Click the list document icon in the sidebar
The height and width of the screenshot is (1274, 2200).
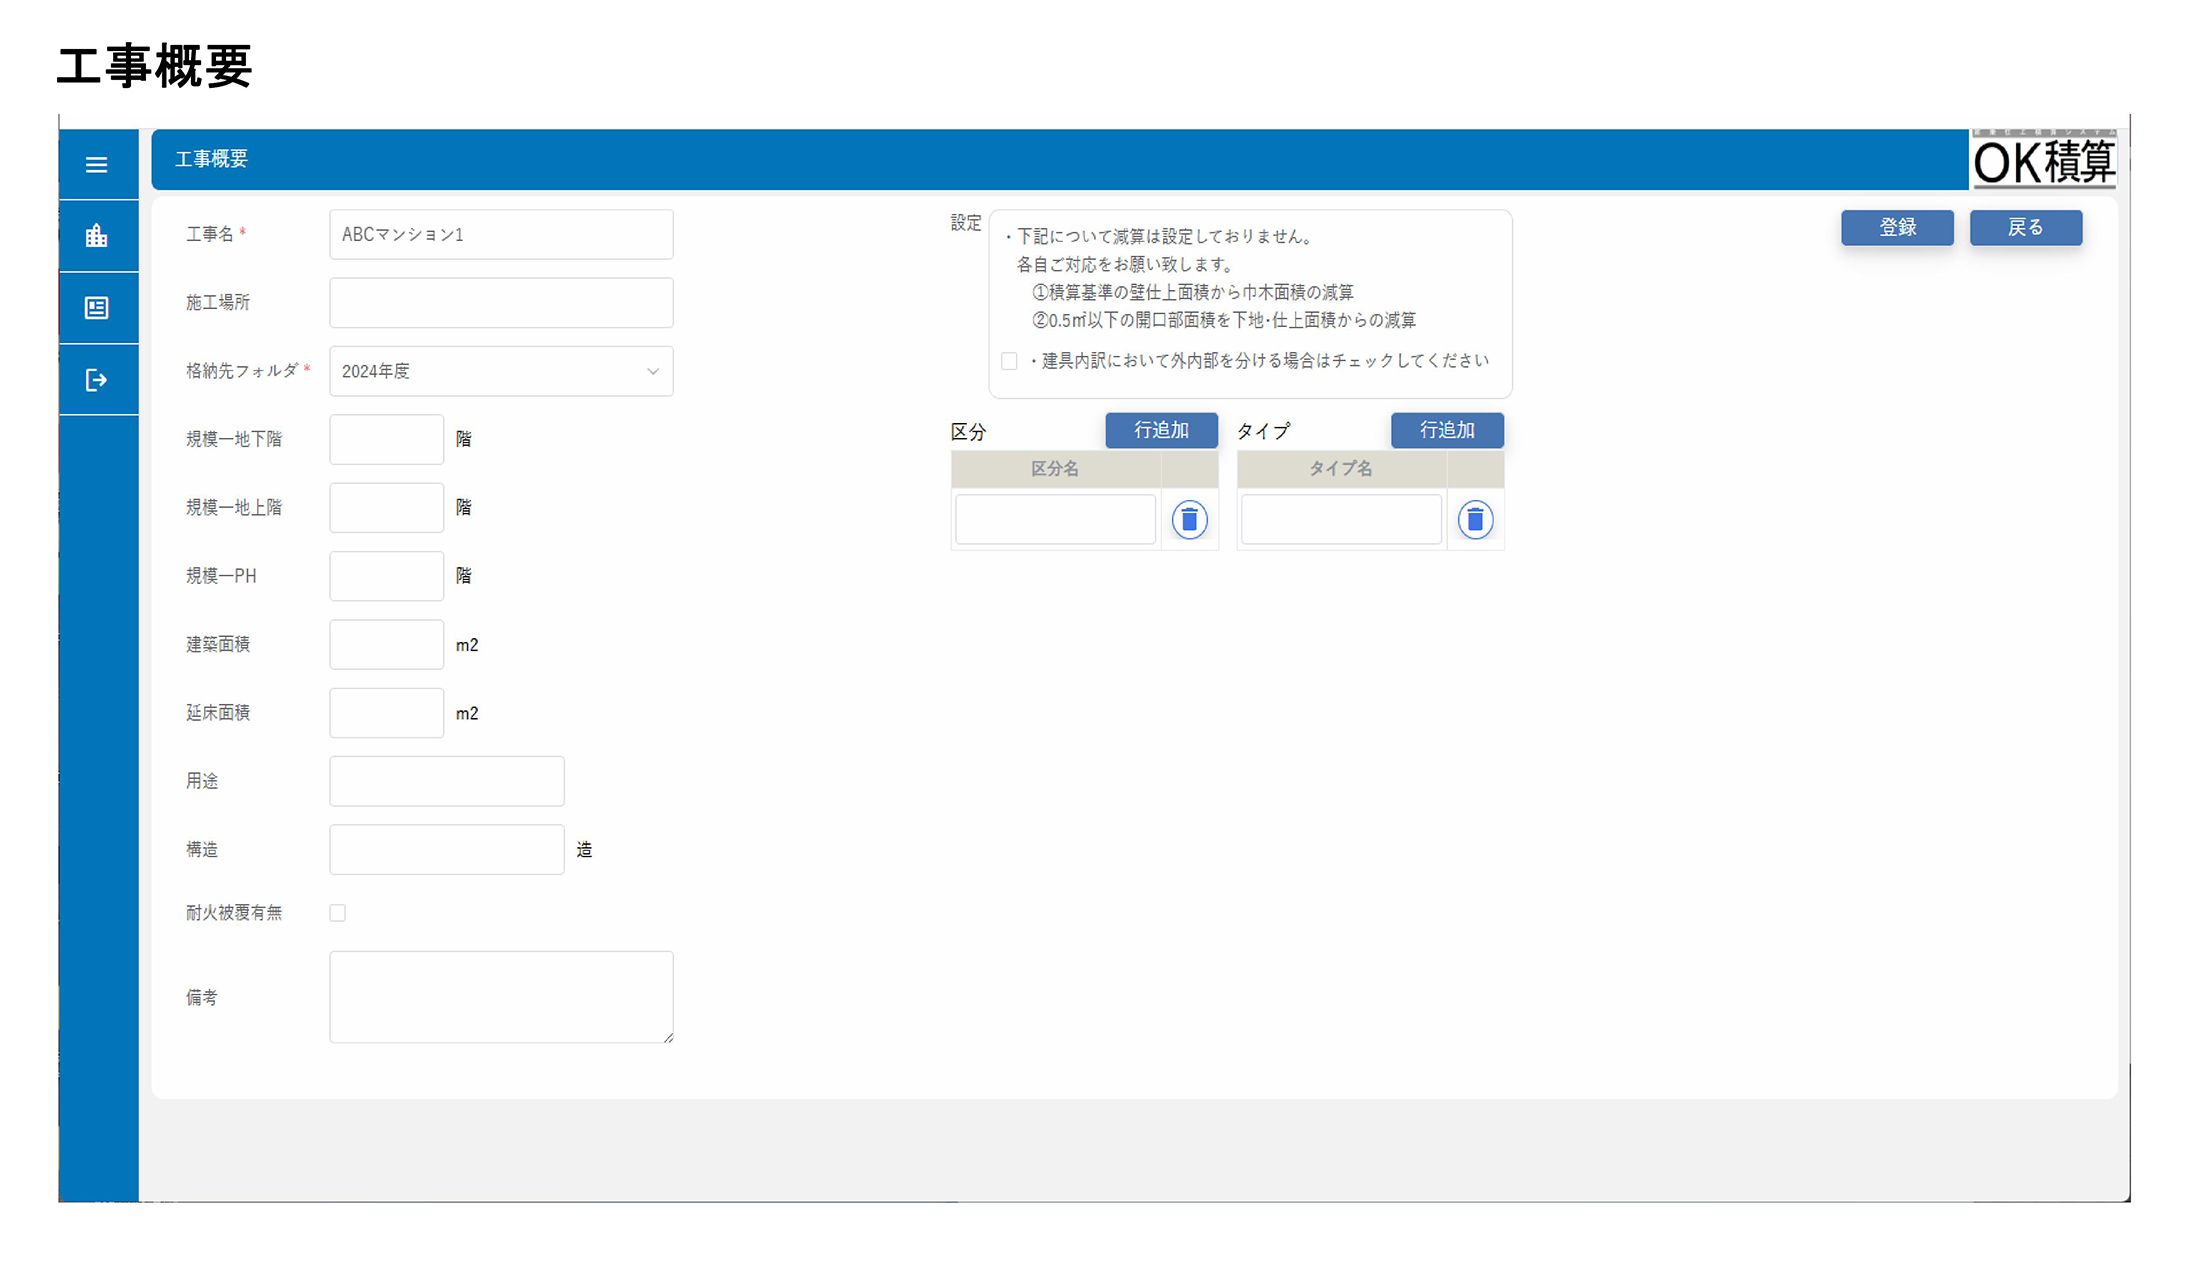96,308
